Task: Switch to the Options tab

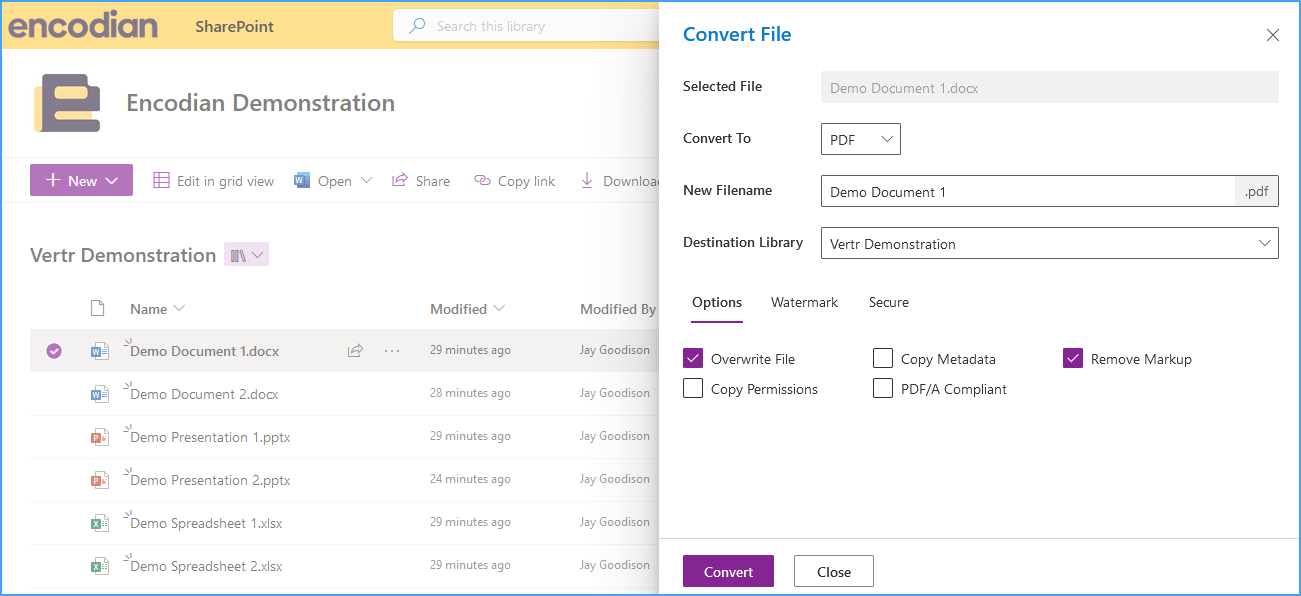Action: point(717,302)
